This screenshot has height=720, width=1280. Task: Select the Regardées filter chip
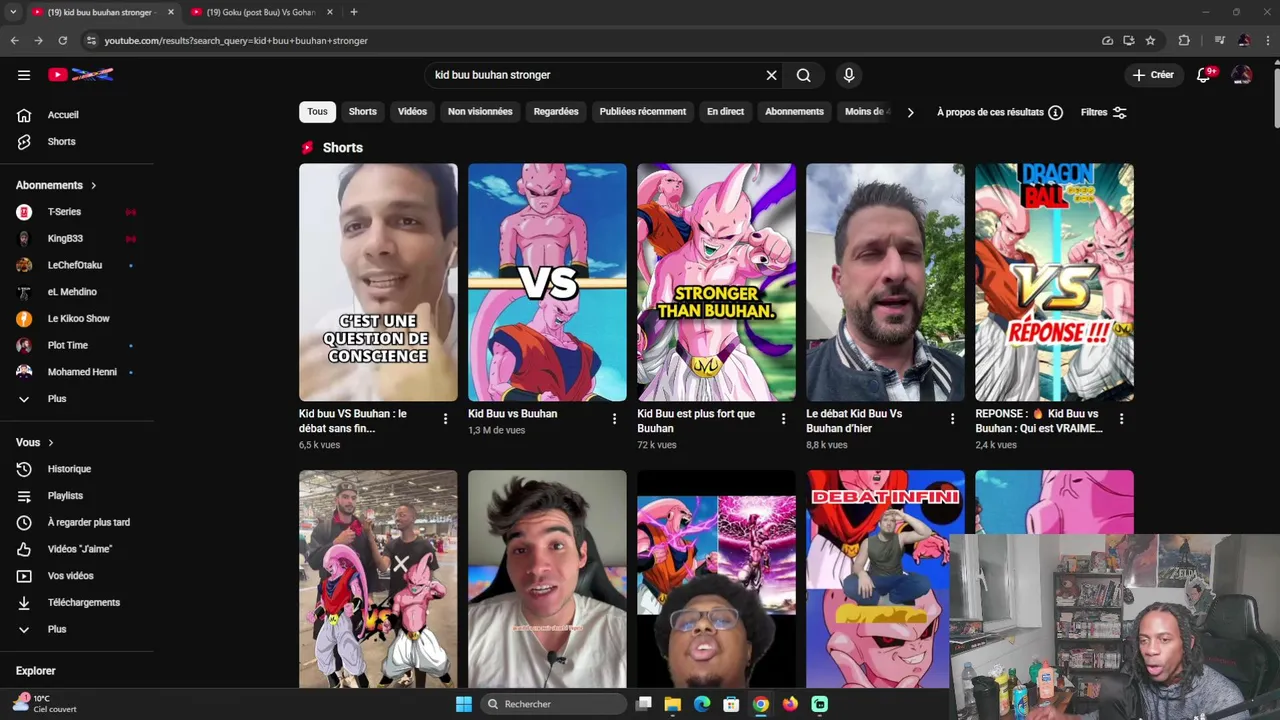[556, 112]
